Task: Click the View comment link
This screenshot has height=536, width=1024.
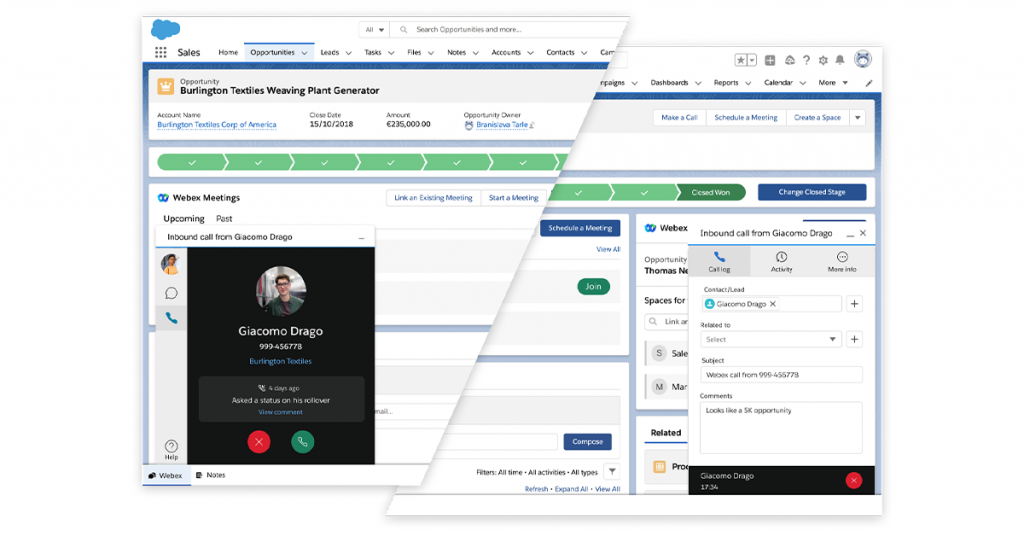Action: coord(280,412)
